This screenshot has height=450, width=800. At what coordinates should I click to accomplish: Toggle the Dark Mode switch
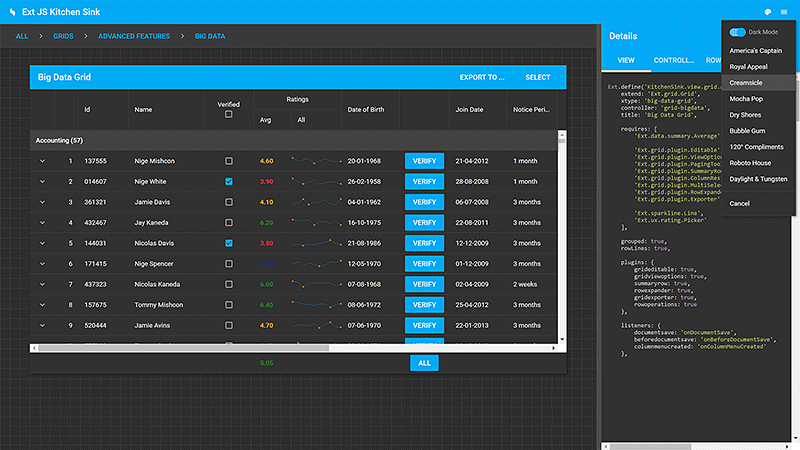coord(738,32)
